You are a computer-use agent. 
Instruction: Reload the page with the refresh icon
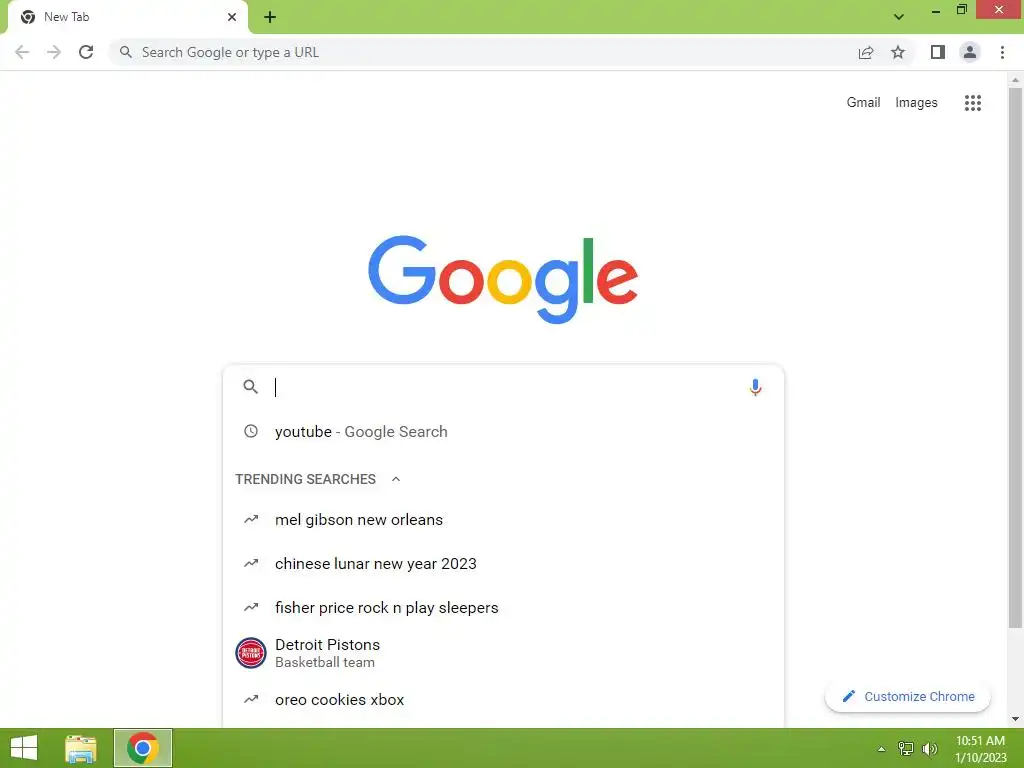[86, 52]
